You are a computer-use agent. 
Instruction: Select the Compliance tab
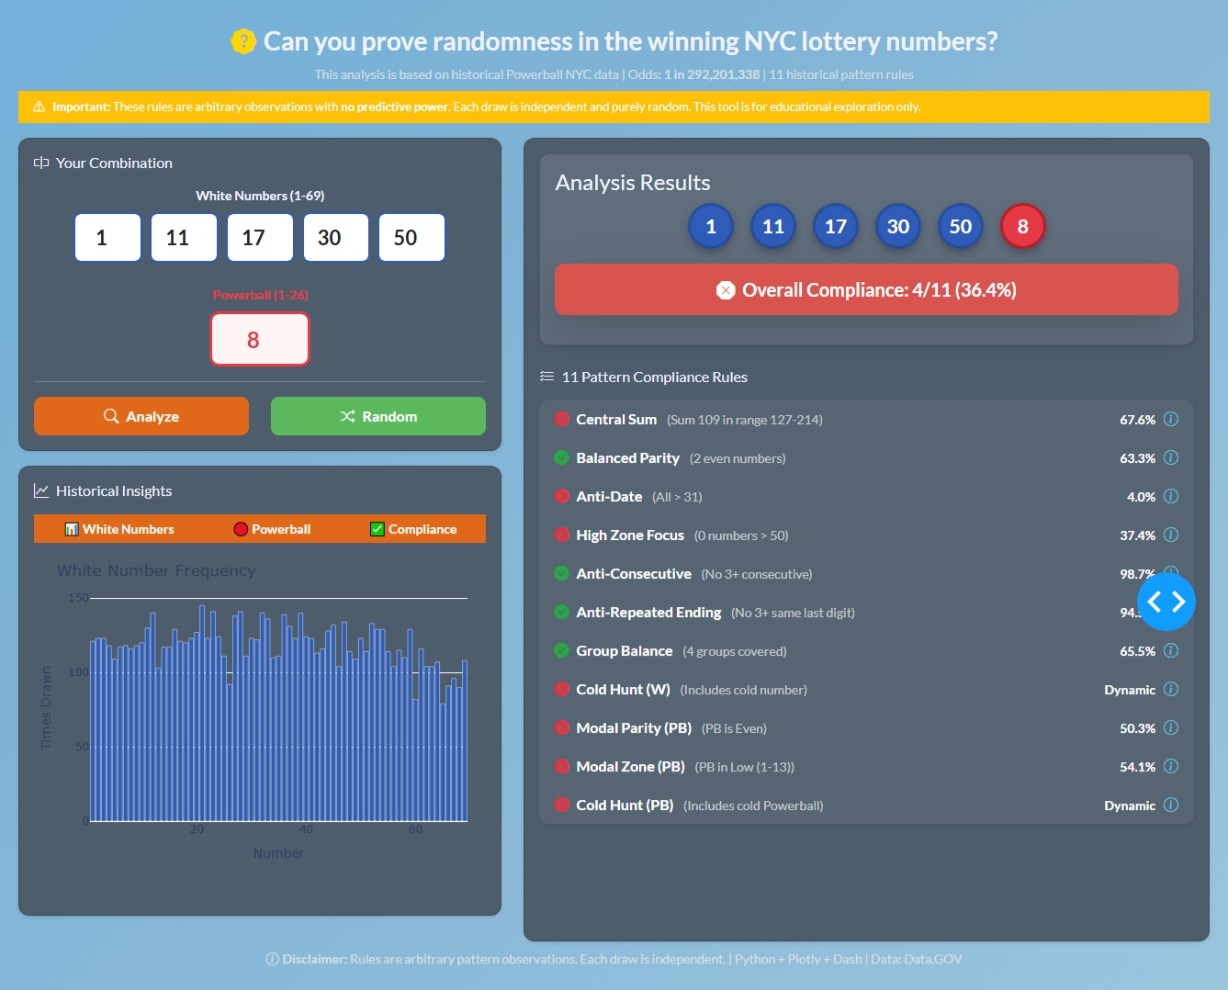pyautogui.click(x=413, y=529)
